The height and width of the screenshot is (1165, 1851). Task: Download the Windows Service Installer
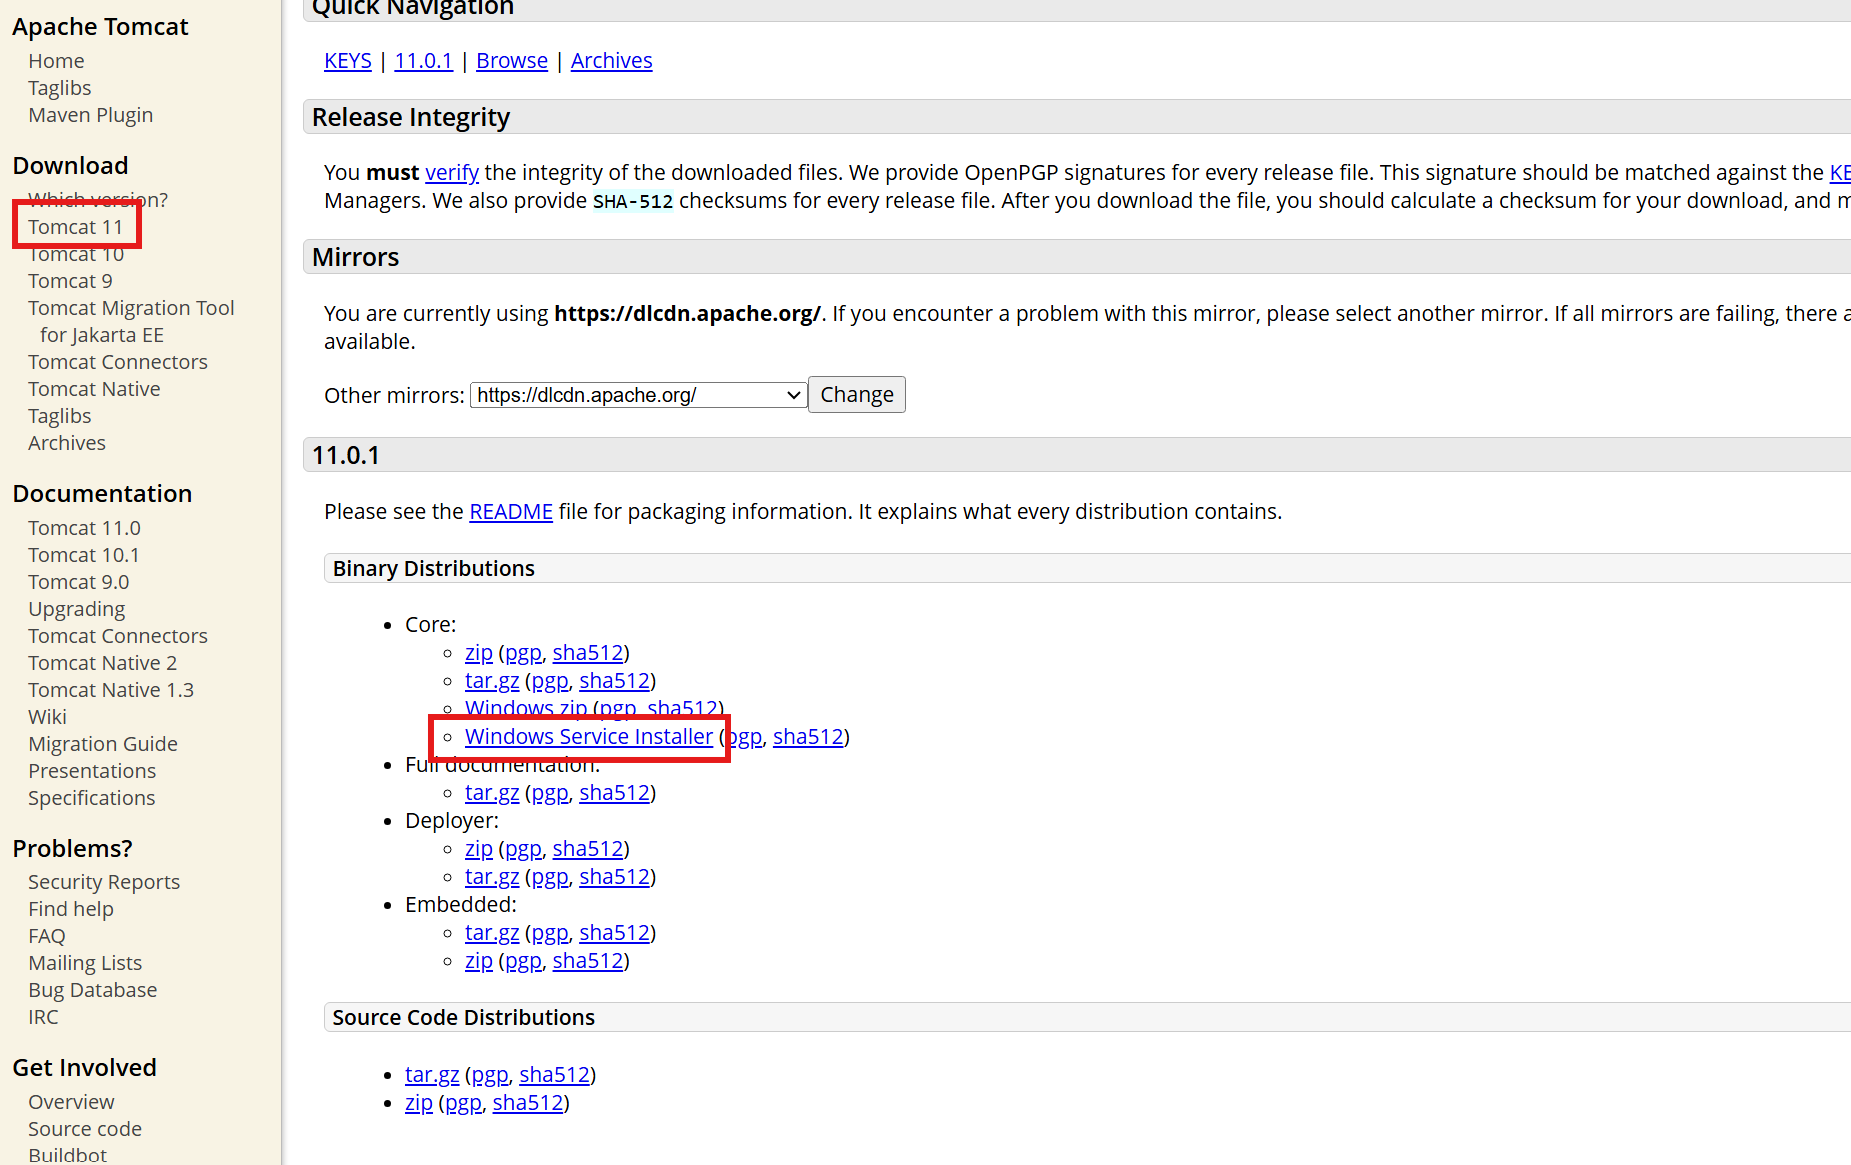[x=589, y=737]
